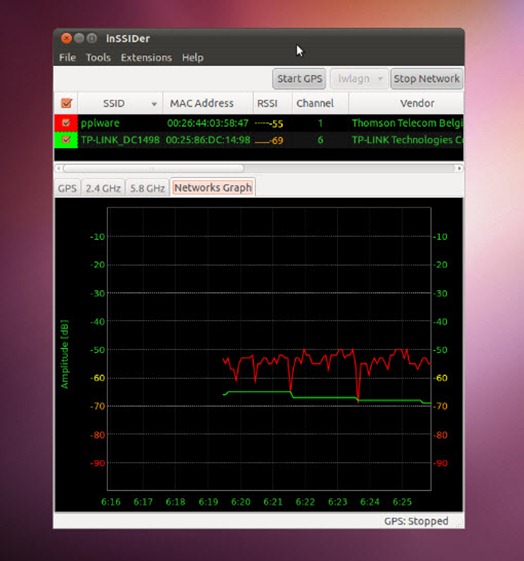This screenshot has width=524, height=561.
Task: Click the Vendor column header
Action: click(x=406, y=103)
